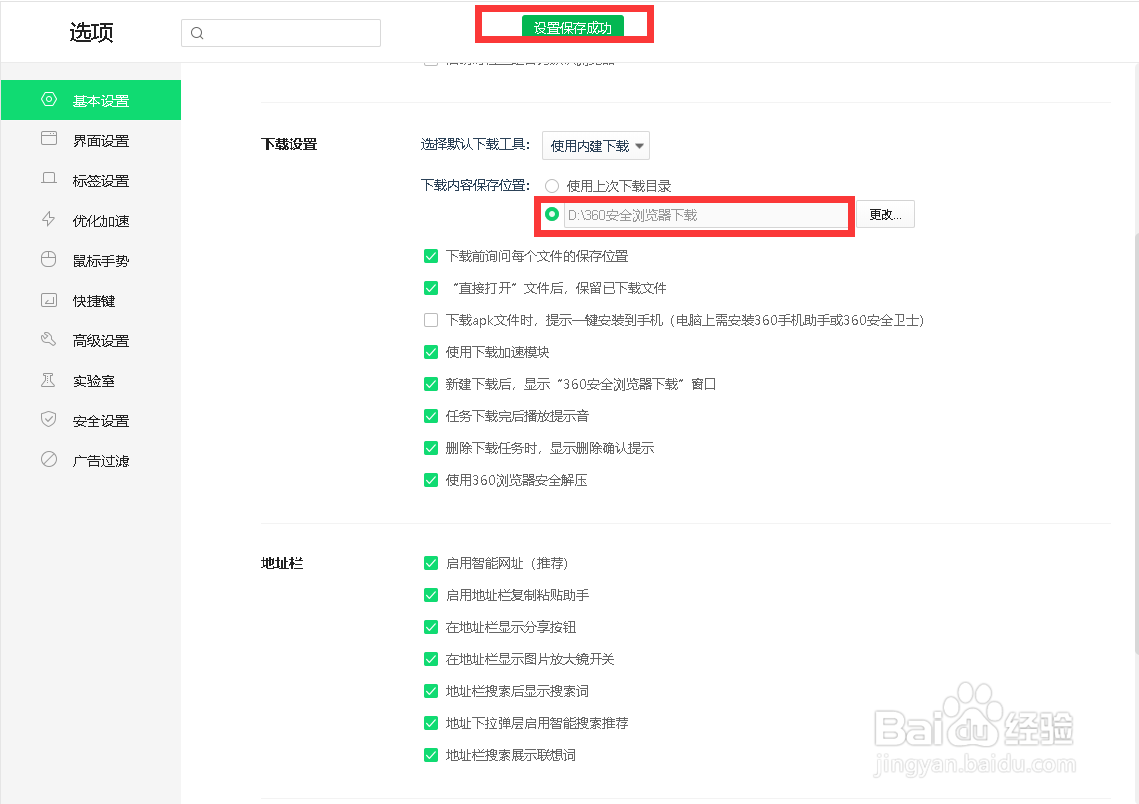Click inside the search box
1139x804 pixels.
tap(280, 32)
